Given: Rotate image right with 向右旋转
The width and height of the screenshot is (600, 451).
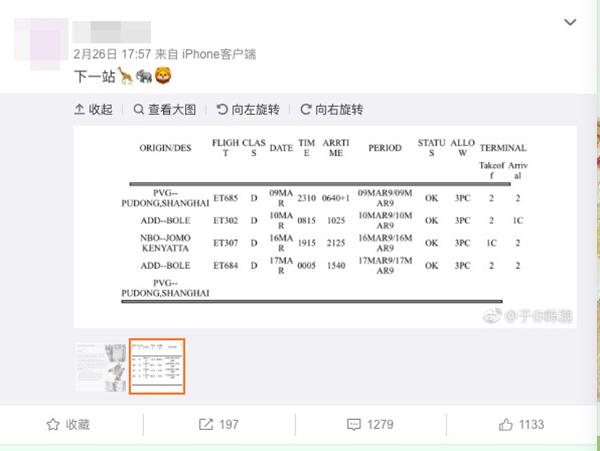Looking at the screenshot, I should (332, 110).
